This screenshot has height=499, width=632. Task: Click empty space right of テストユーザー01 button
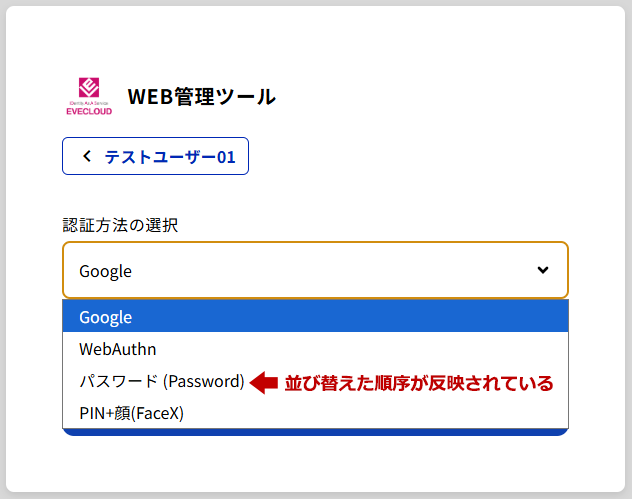[x=420, y=156]
